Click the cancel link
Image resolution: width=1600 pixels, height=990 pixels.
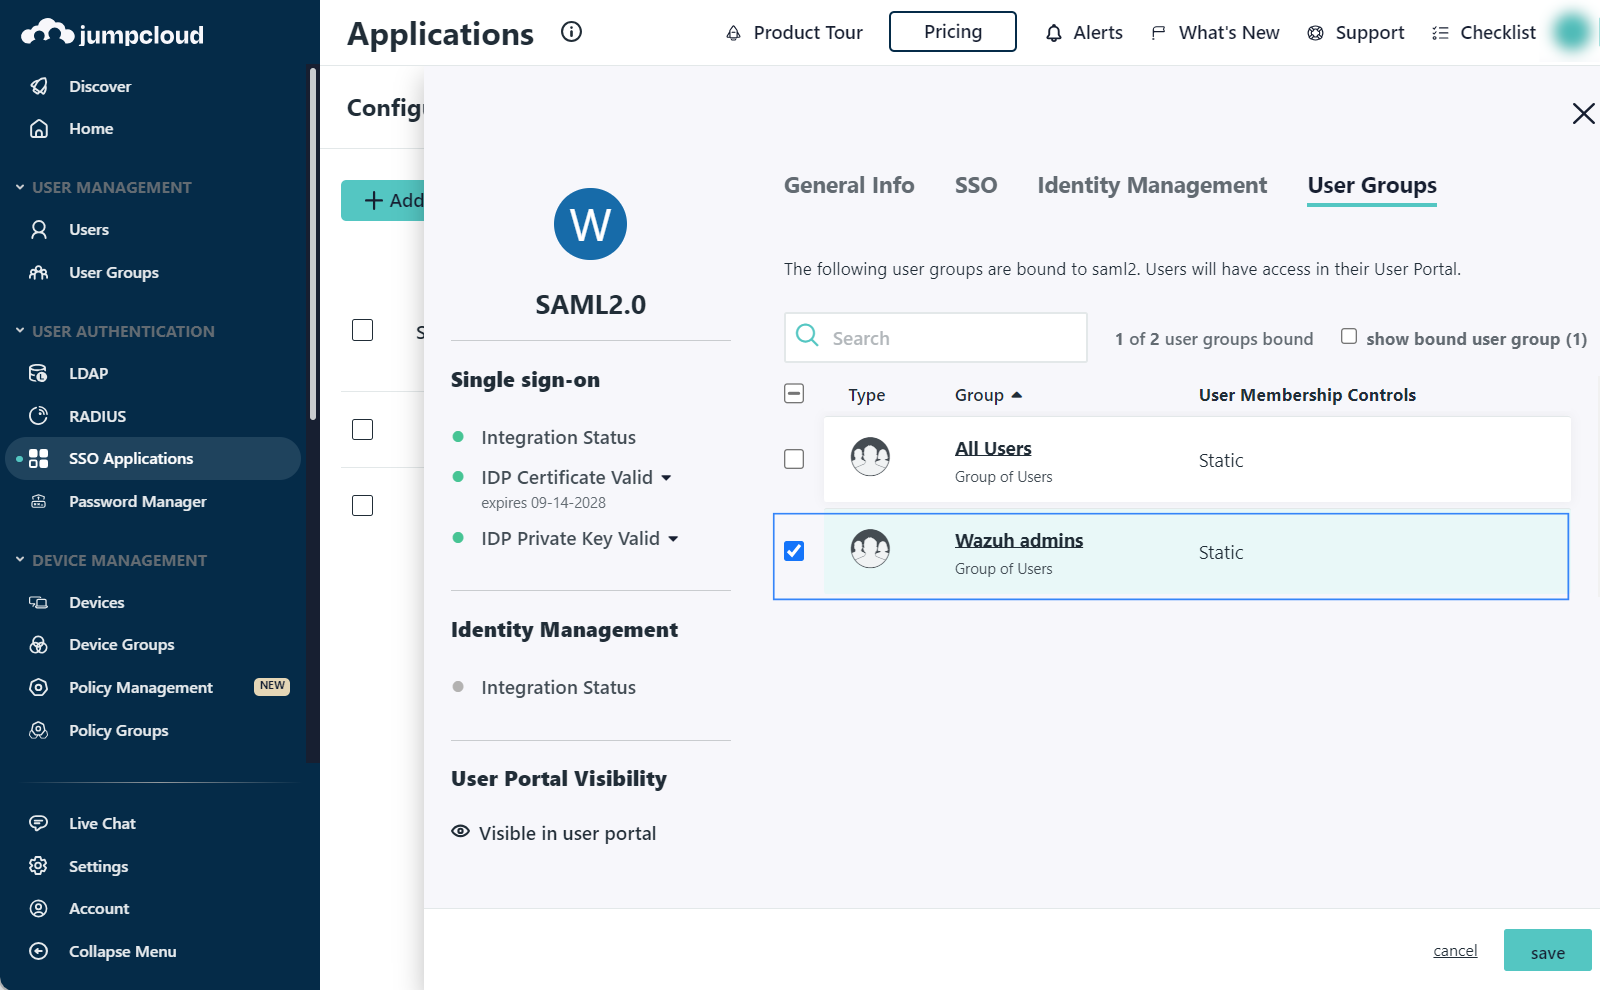pyautogui.click(x=1454, y=951)
